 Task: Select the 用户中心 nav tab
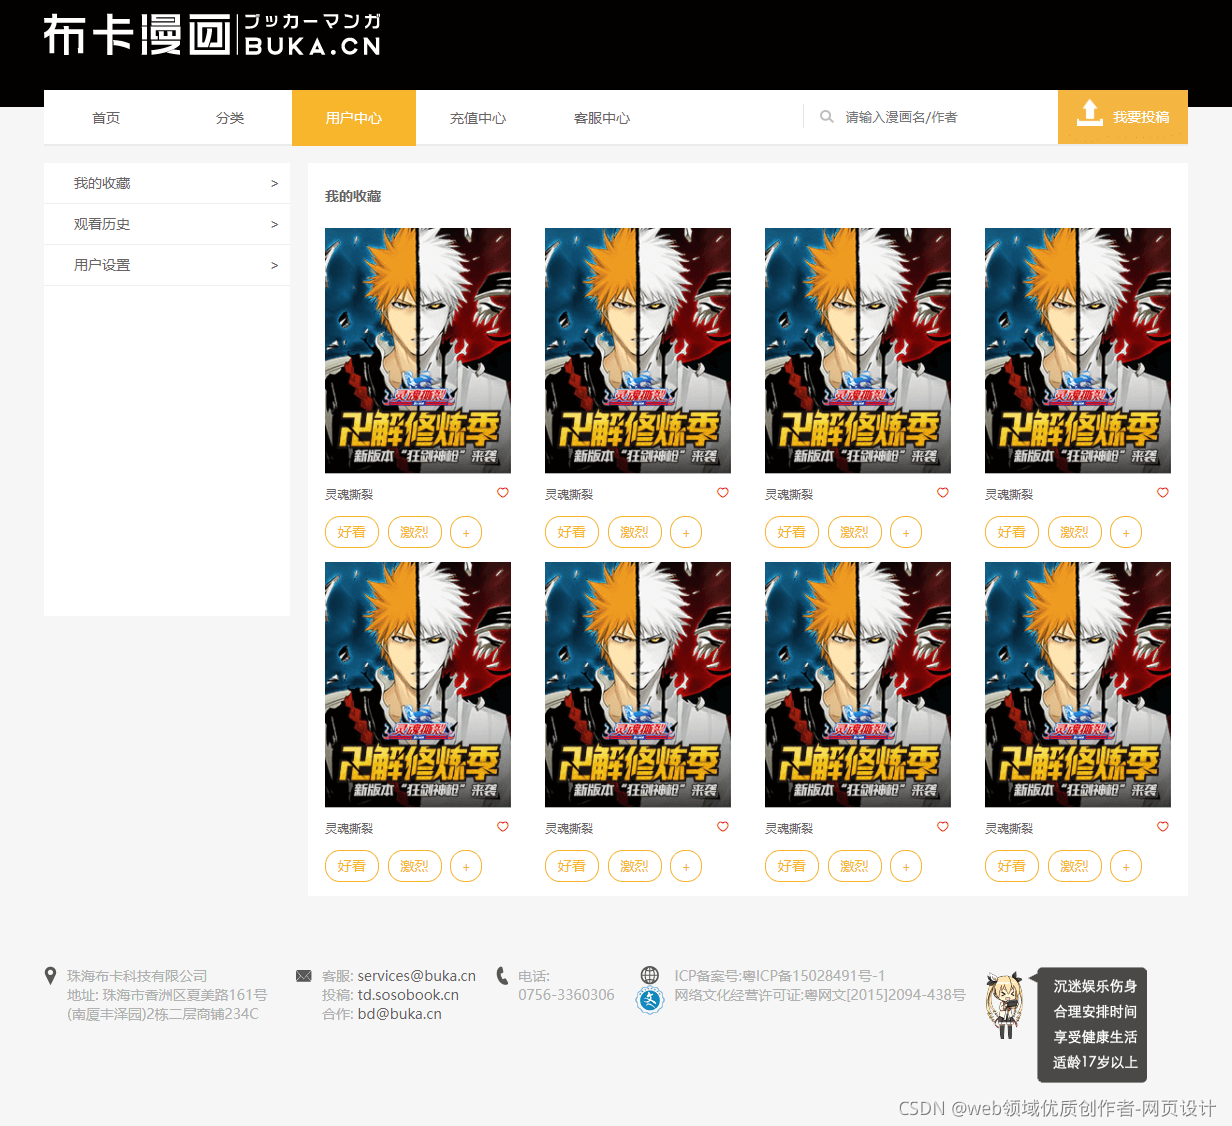click(x=354, y=118)
